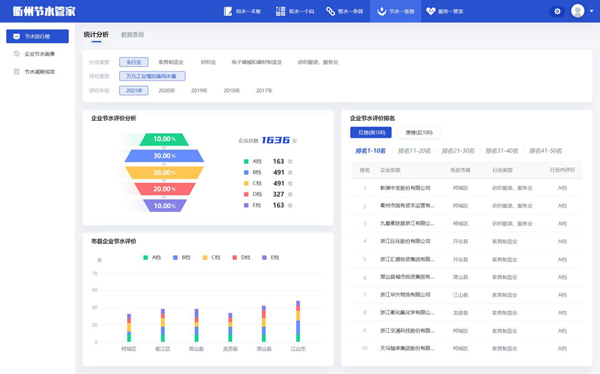This screenshot has width=600, height=374.
Task: Show 排名11-20名 ranking page
Action: tap(414, 151)
